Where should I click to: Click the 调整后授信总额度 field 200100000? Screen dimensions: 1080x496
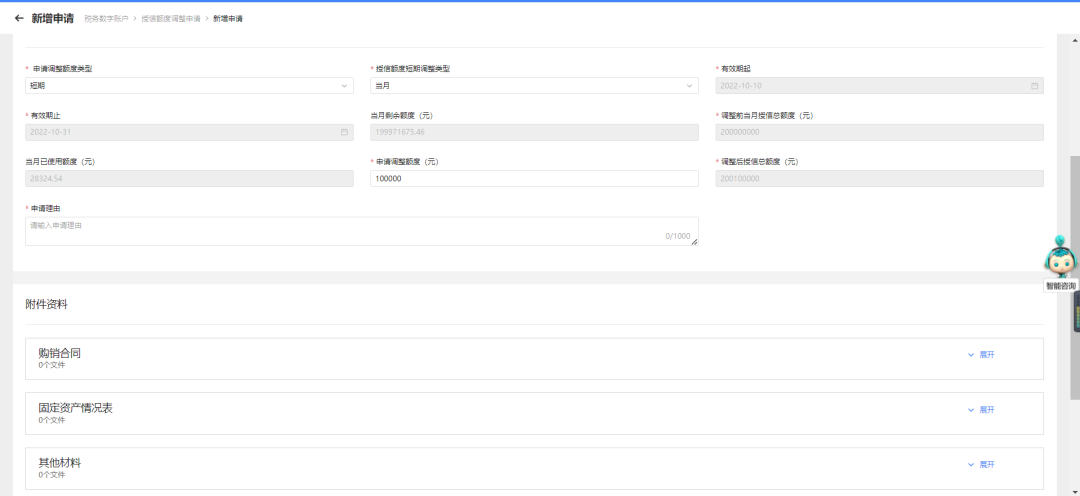[880, 178]
